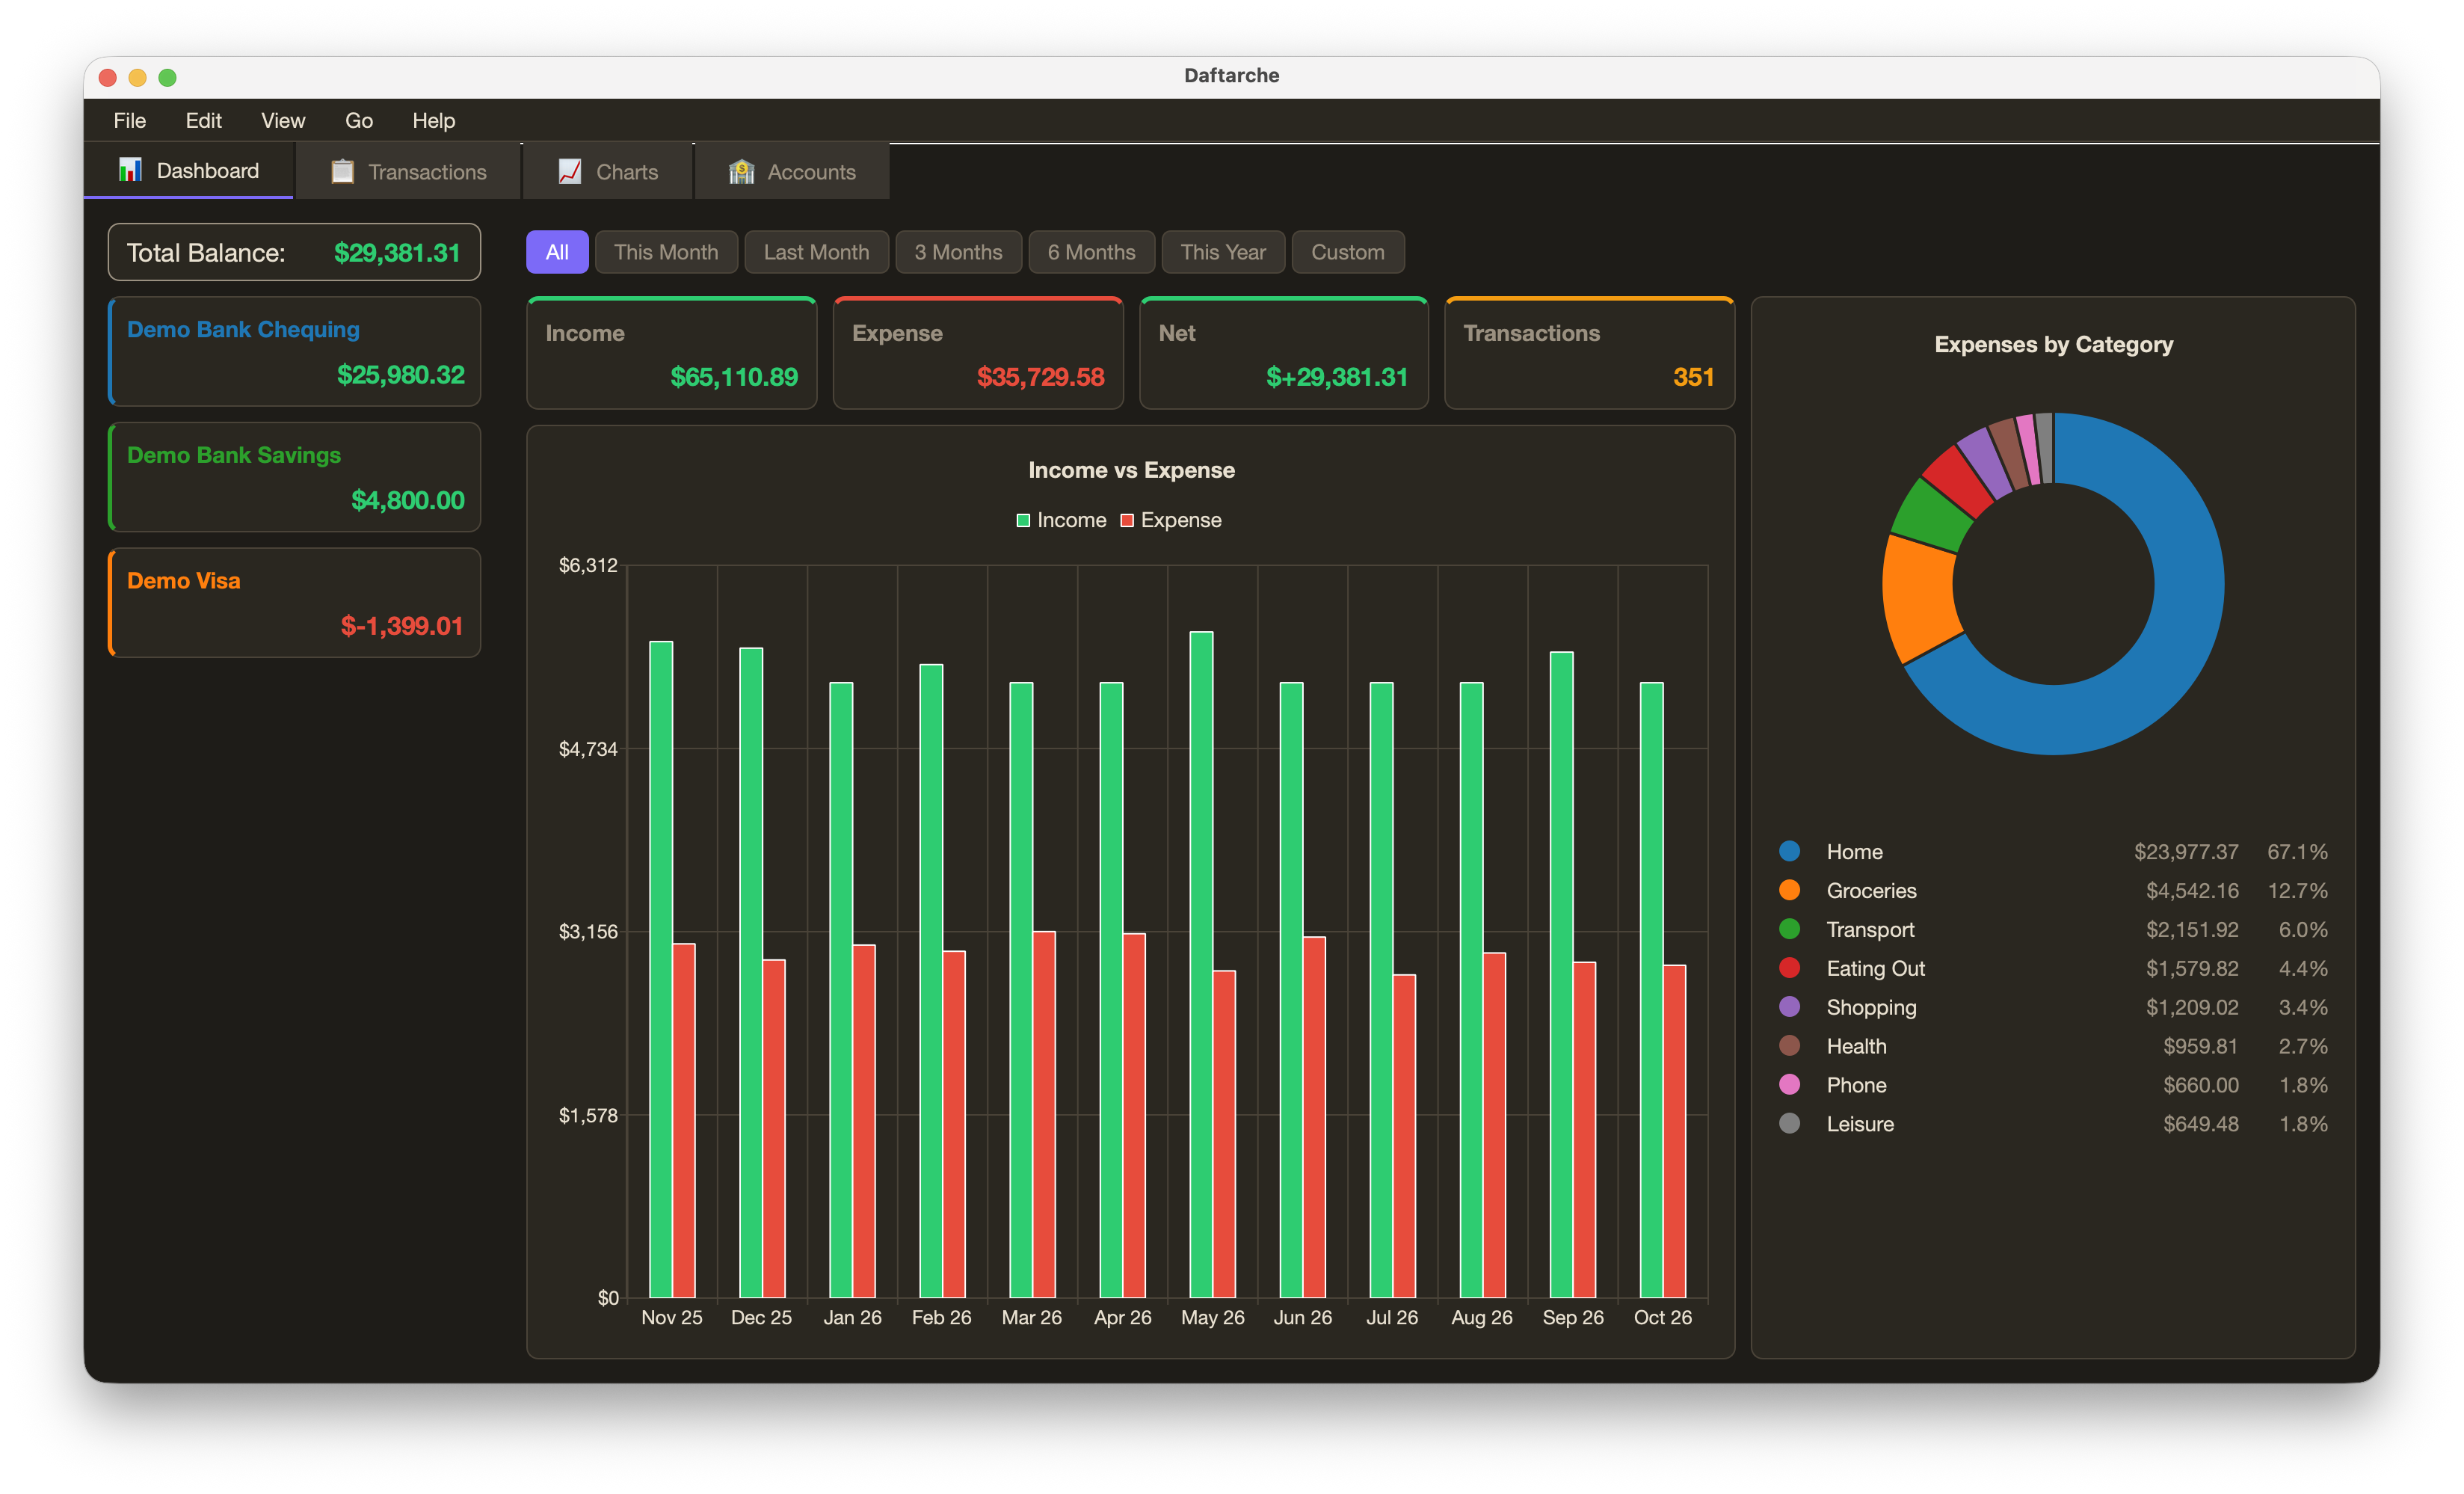Click the Shopping category purple dot
This screenshot has height=1494, width=2464.
[x=1790, y=1007]
